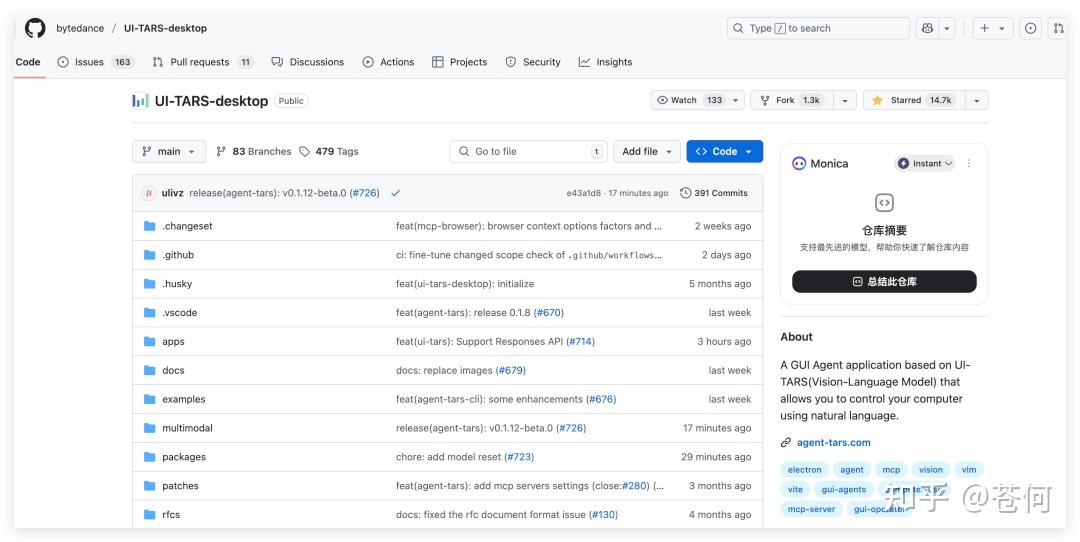Viewport: 1080px width, 542px height.
Task: Toggle Watch on the repository
Action: pos(690,100)
